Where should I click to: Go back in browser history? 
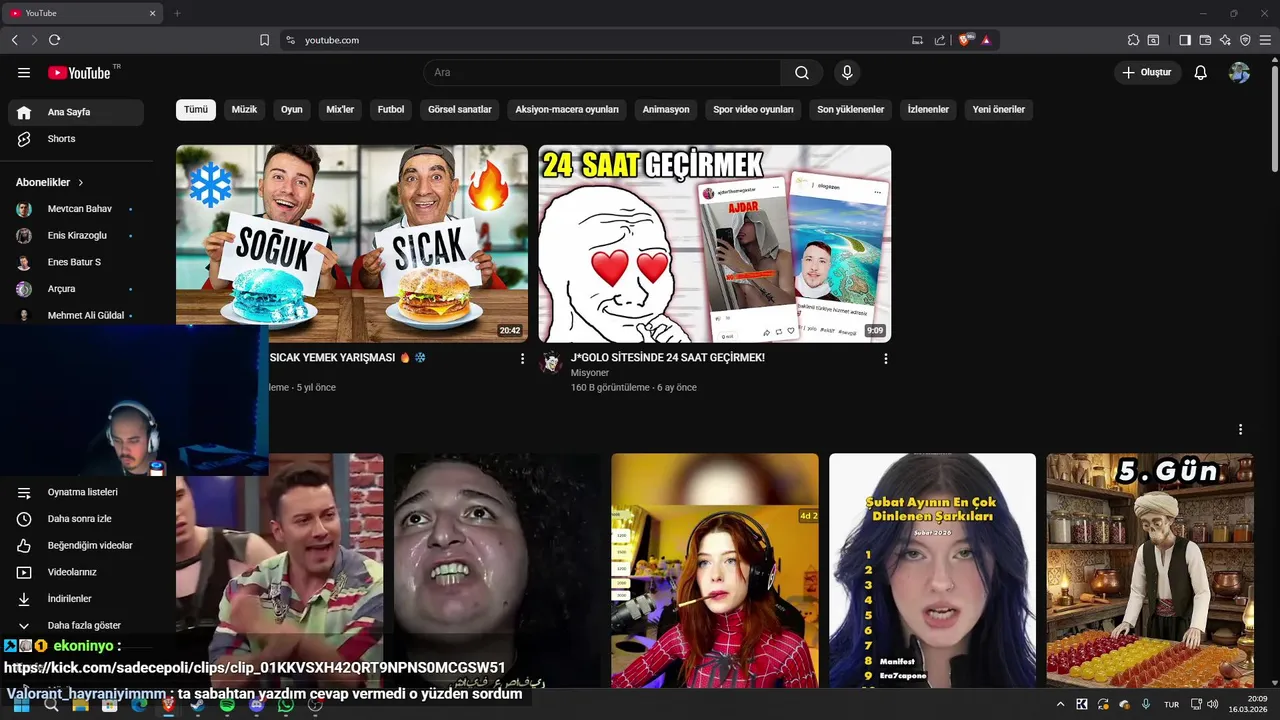(x=14, y=40)
